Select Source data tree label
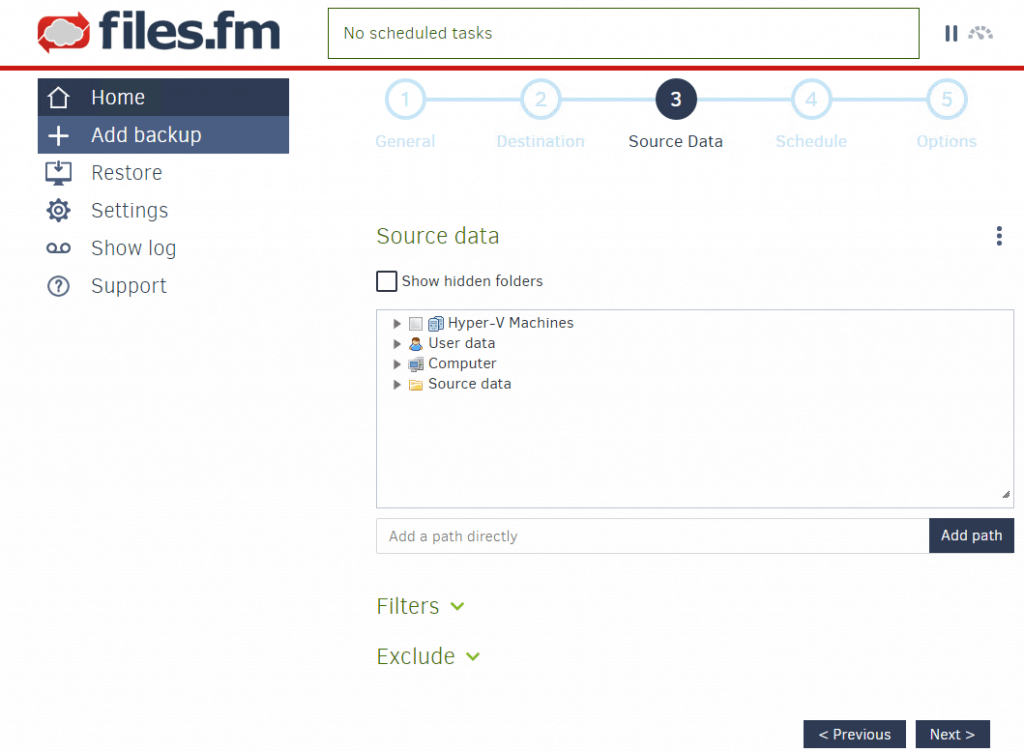Viewport: 1024px width, 753px height. click(x=470, y=384)
